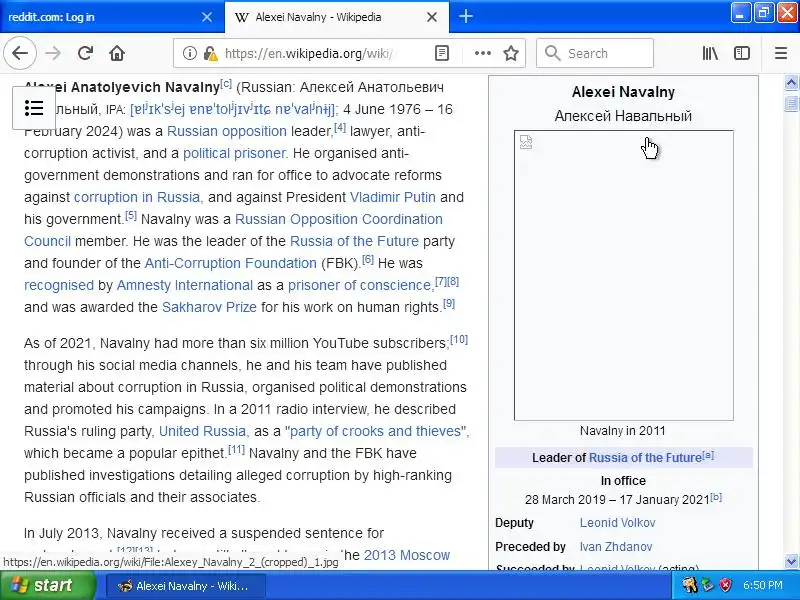Click the broken Navalny infobox image
This screenshot has height=600, width=800.
623,276
